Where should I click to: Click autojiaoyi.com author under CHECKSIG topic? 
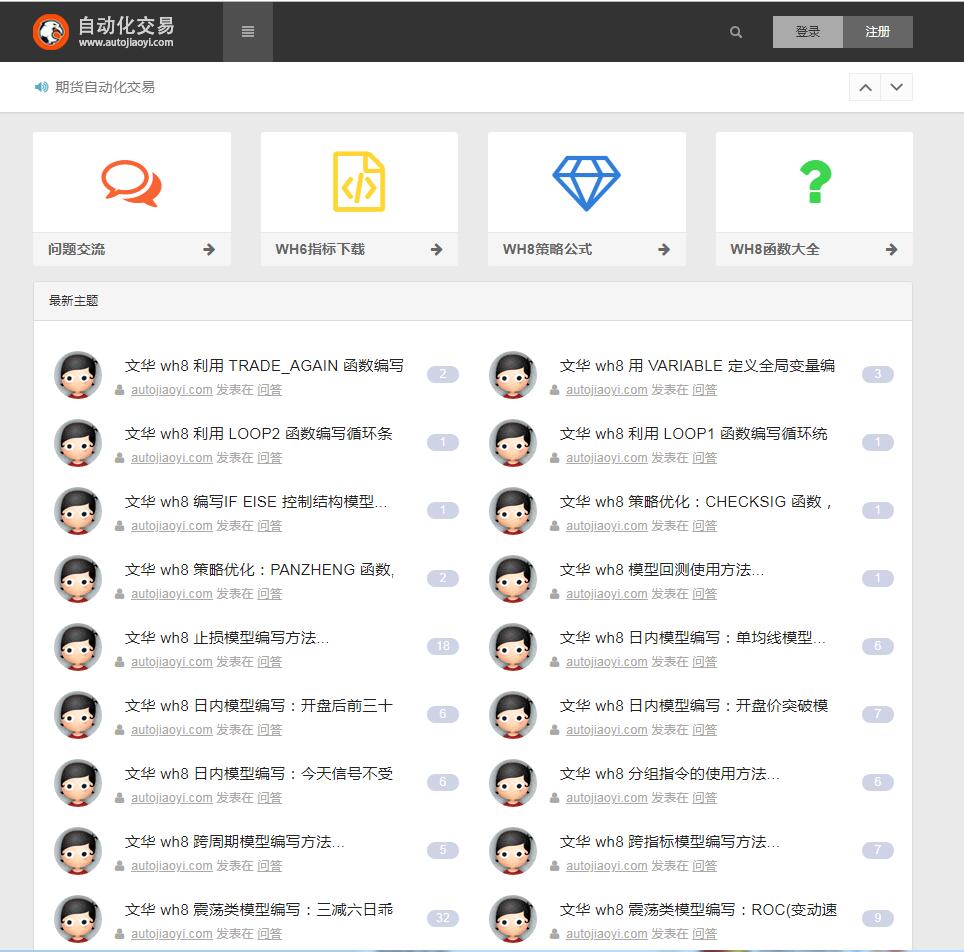[x=606, y=526]
